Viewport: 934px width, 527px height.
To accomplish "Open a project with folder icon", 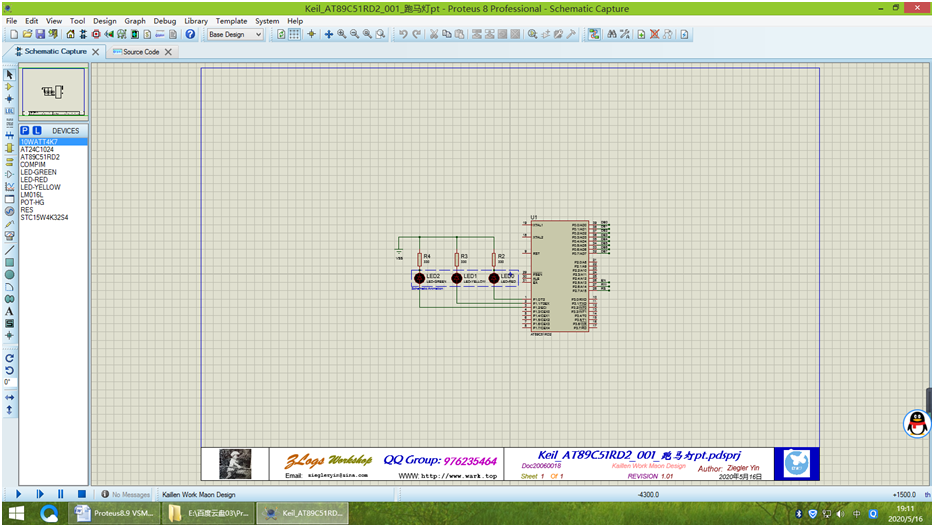I will pos(27,35).
